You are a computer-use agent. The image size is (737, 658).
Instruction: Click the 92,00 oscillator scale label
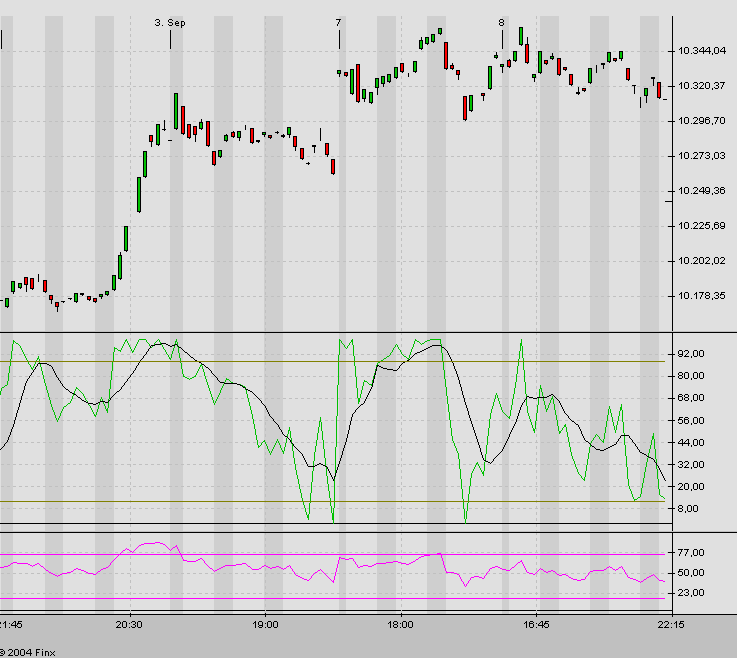(x=693, y=354)
